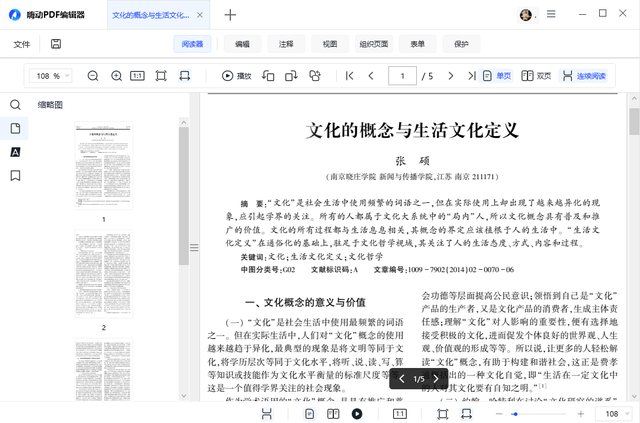Toggle 连续阅读 continuous reading mode

(584, 76)
